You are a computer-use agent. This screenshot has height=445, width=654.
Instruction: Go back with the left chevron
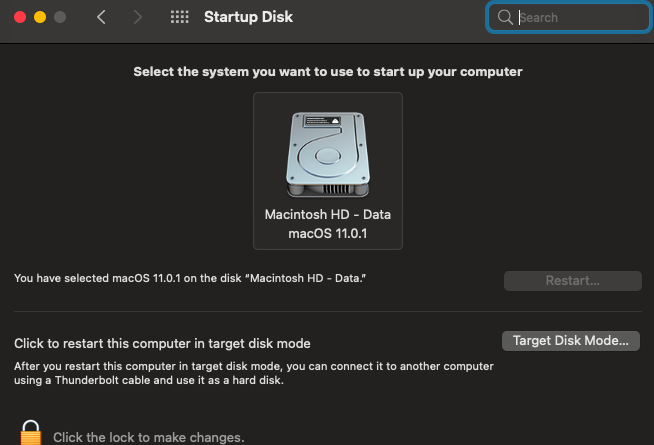101,17
